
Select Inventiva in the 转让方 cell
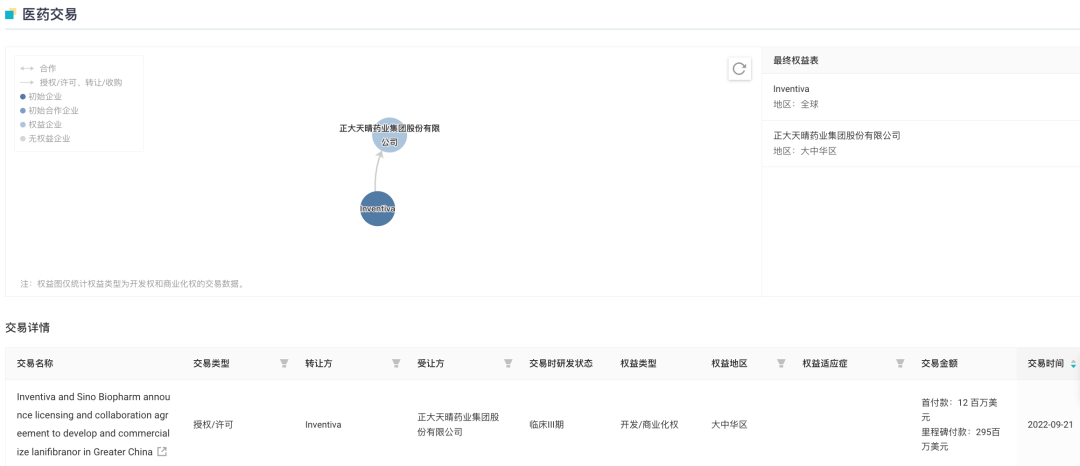click(323, 425)
